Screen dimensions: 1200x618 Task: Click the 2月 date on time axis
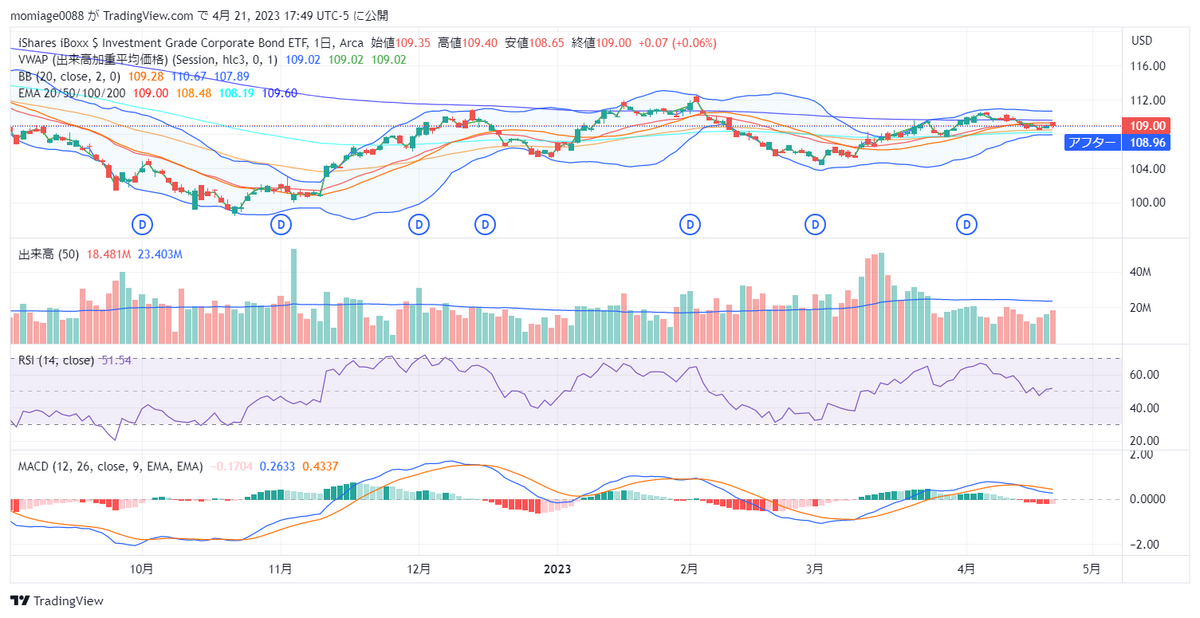click(x=689, y=569)
